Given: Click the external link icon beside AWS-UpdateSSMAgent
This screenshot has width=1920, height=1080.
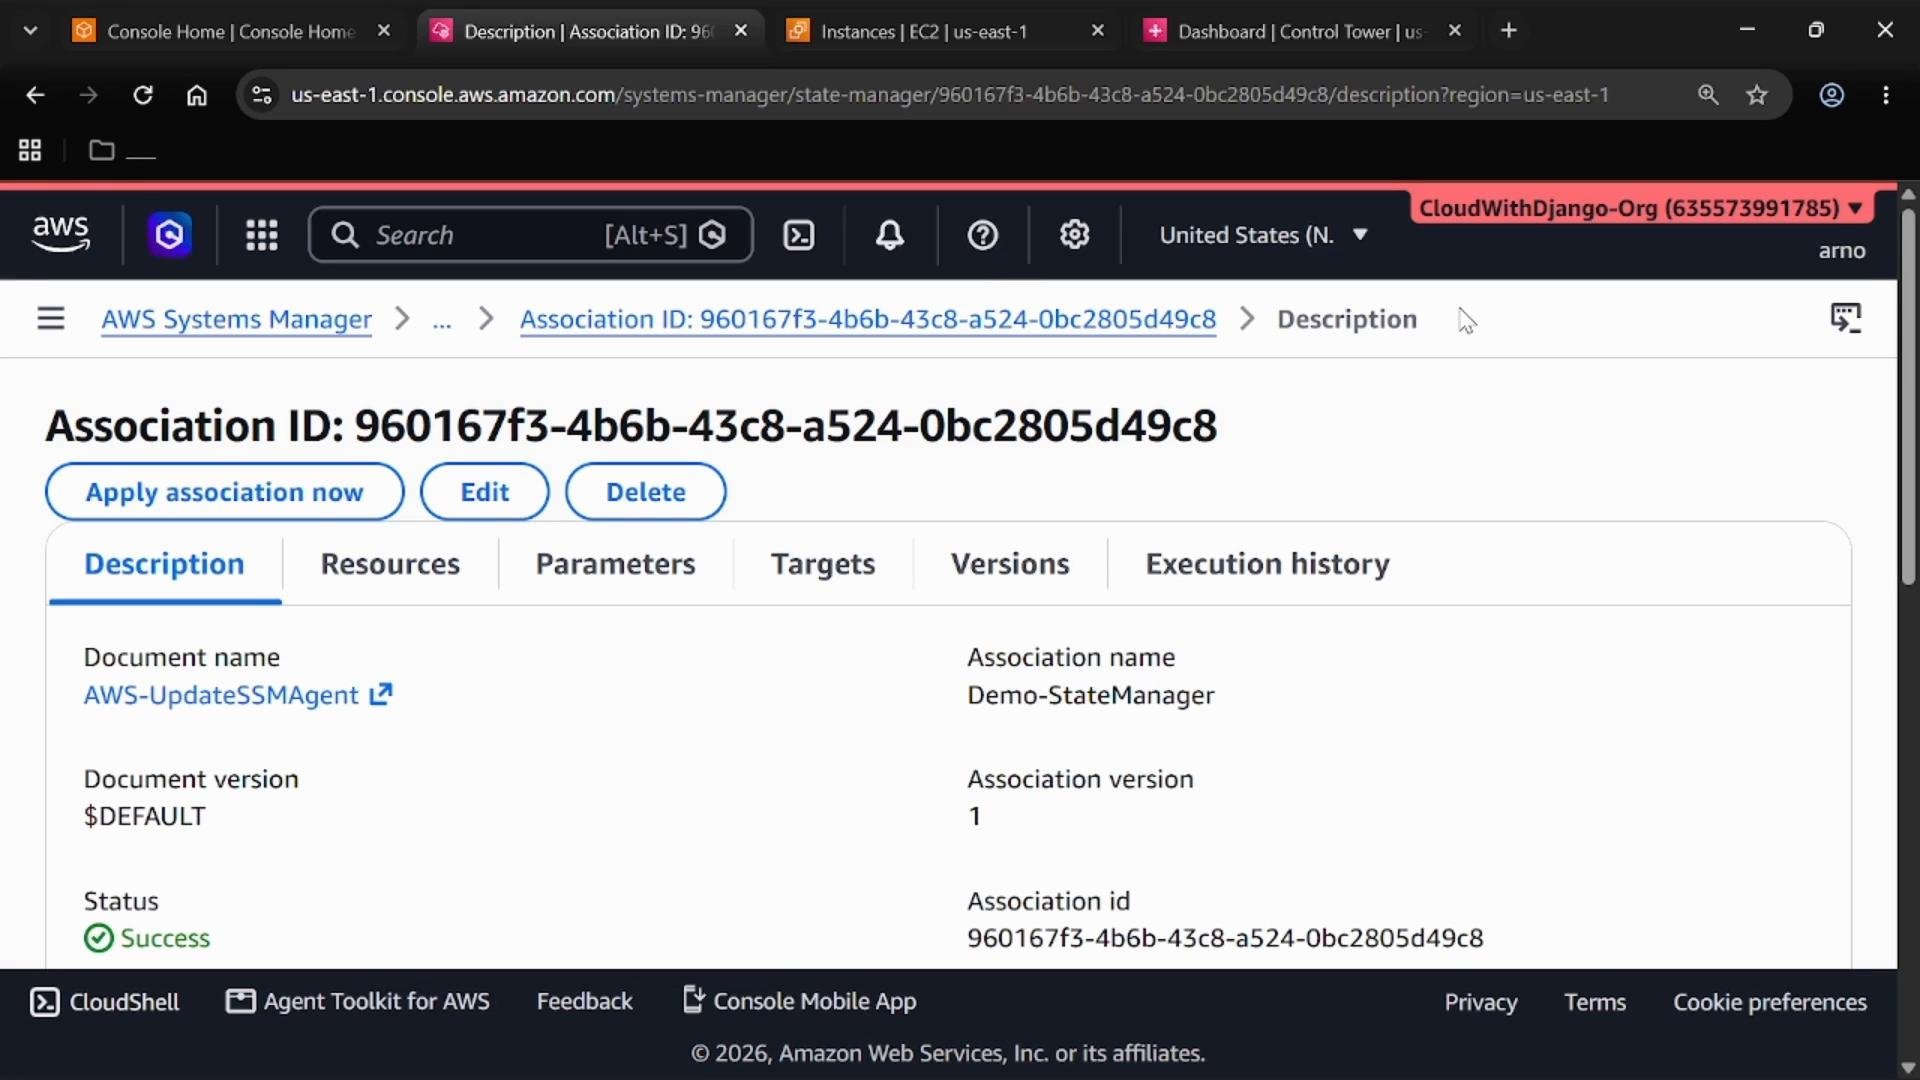Looking at the screenshot, I should click(381, 694).
